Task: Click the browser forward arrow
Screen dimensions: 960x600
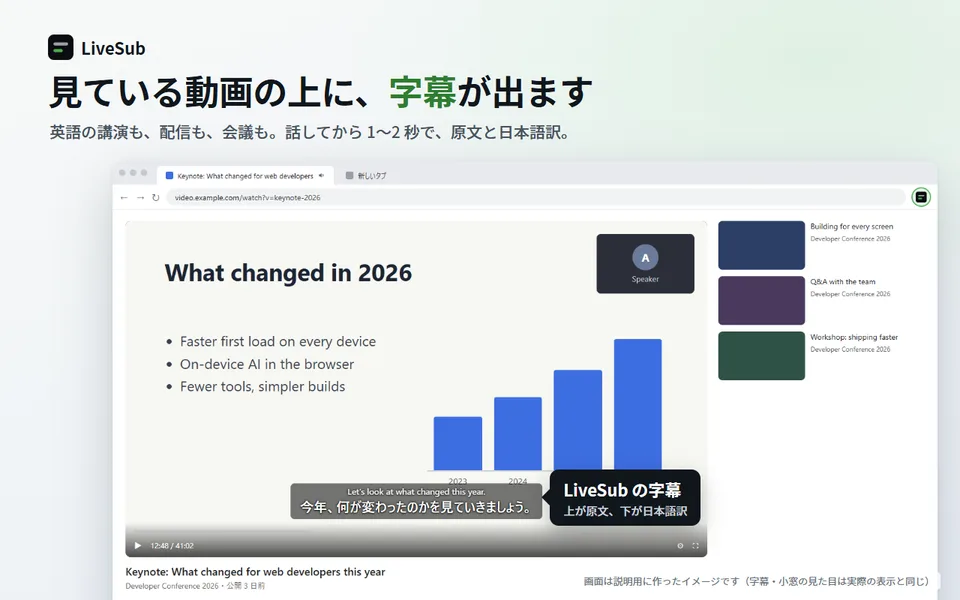Action: pos(140,198)
